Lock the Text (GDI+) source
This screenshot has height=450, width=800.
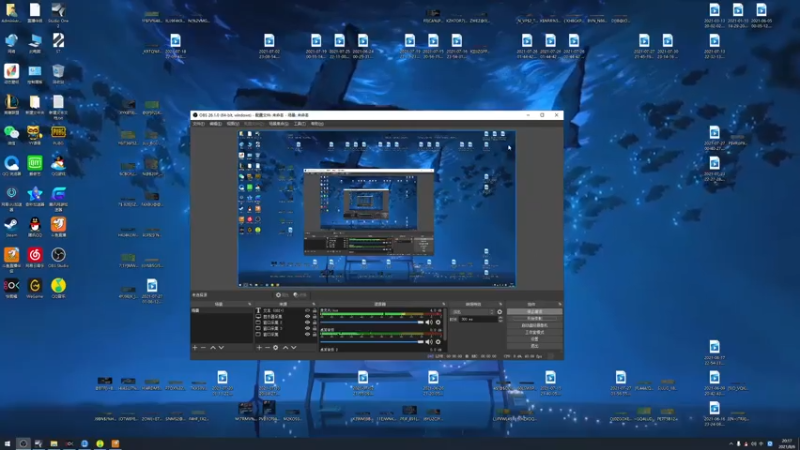[x=314, y=310]
